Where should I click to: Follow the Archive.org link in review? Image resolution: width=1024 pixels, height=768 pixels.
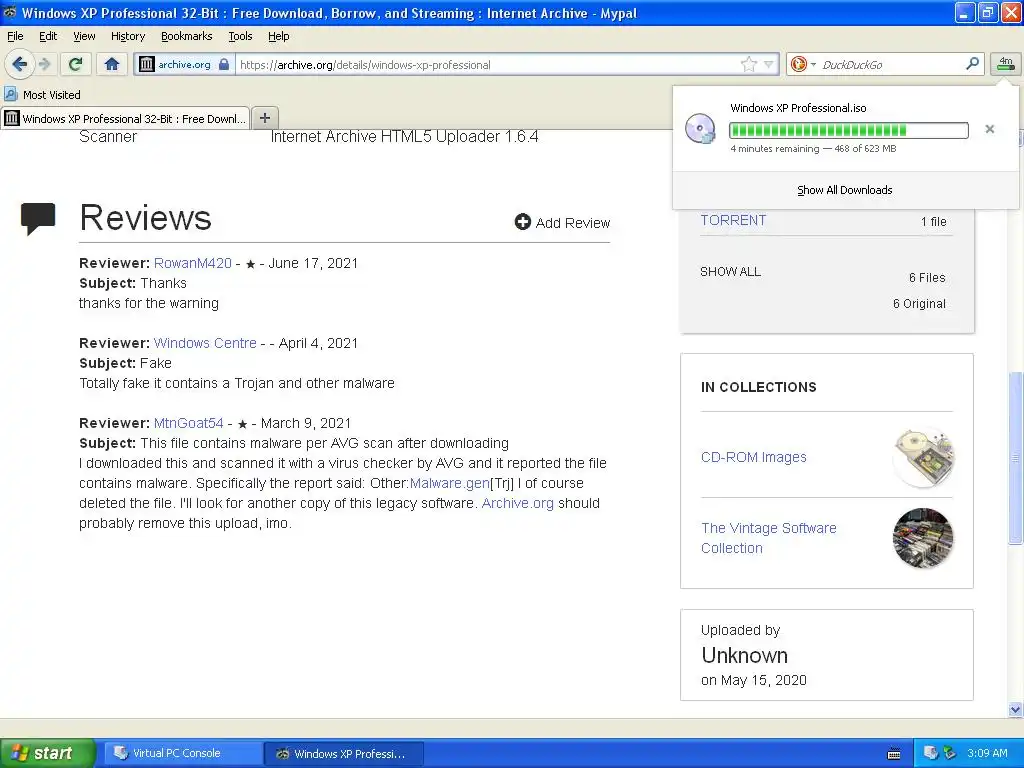(517, 504)
